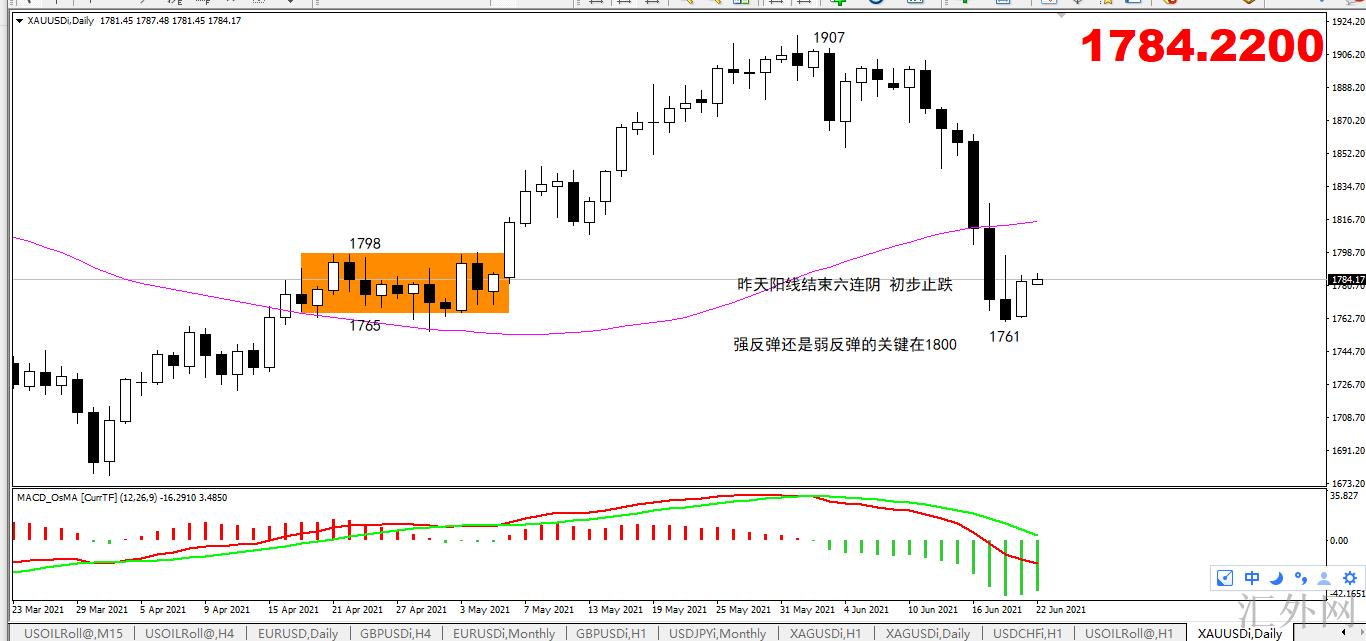Viewport: 1366px width, 641px height.
Task: Click the 1761 low label
Action: pyautogui.click(x=1004, y=336)
